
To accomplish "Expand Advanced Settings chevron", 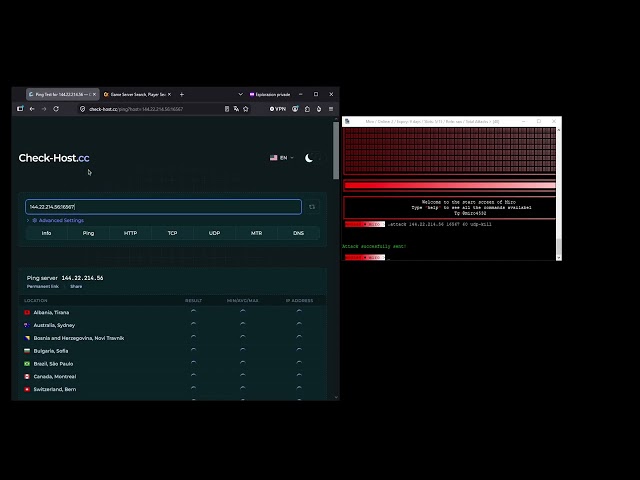I will 28,220.
